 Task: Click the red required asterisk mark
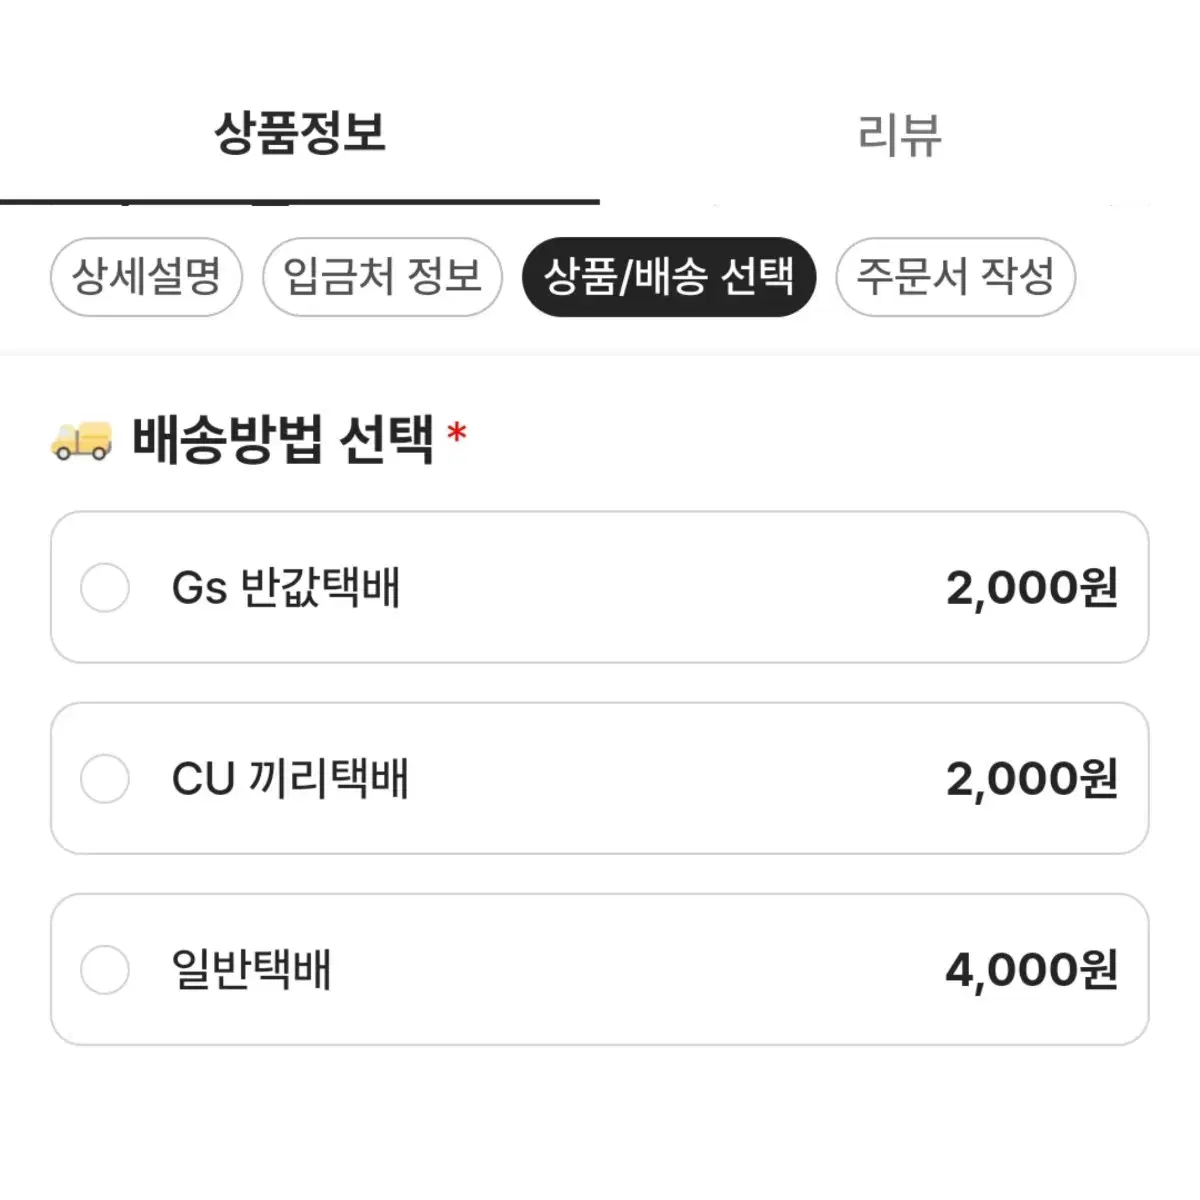coord(457,433)
